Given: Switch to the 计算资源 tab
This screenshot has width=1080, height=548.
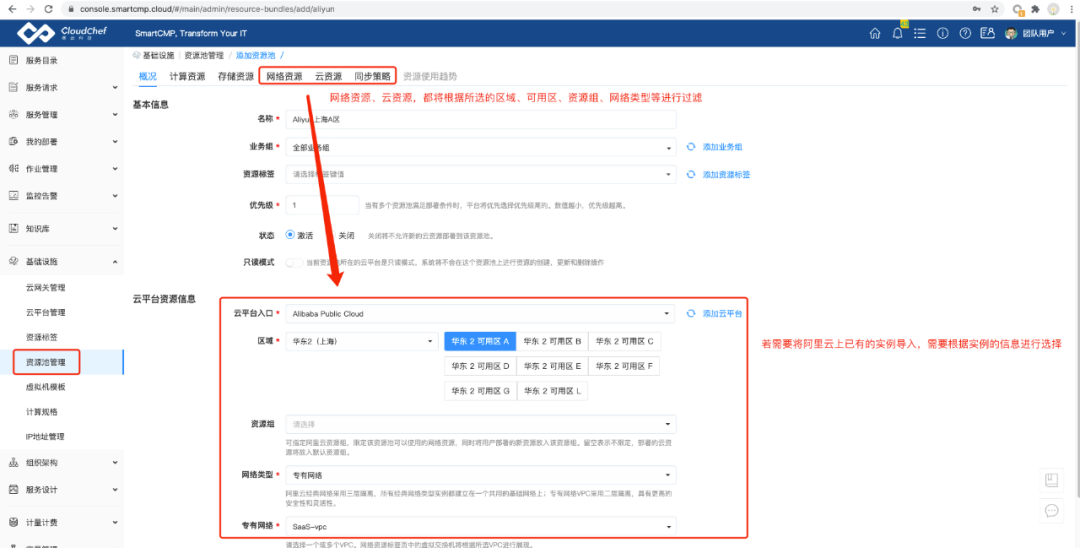Looking at the screenshot, I should coord(187,76).
